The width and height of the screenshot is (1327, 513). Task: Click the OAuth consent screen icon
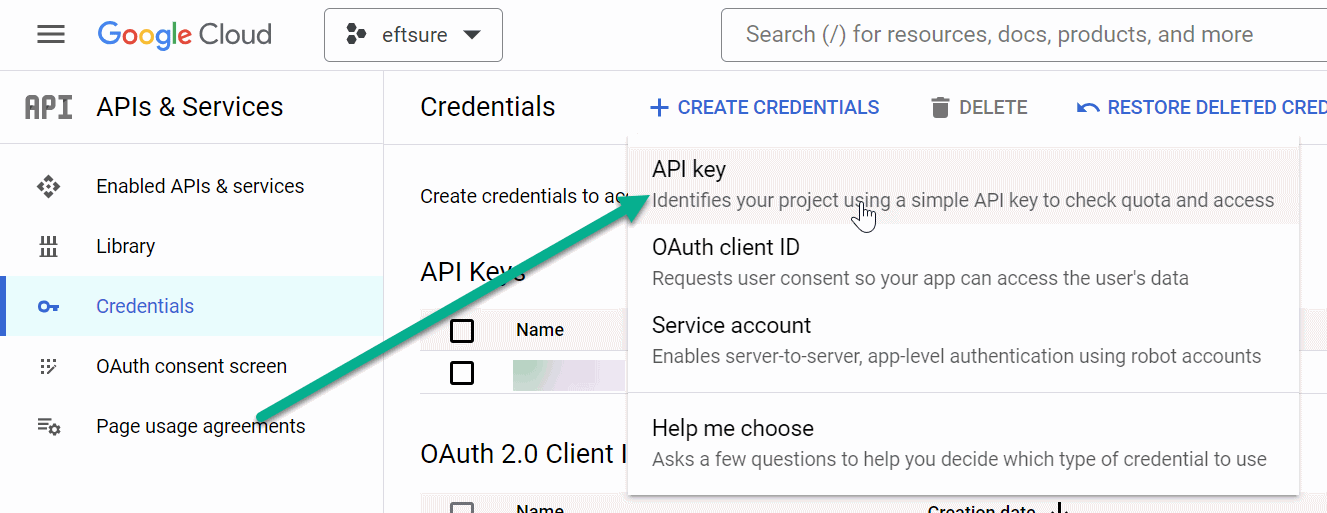(48, 366)
